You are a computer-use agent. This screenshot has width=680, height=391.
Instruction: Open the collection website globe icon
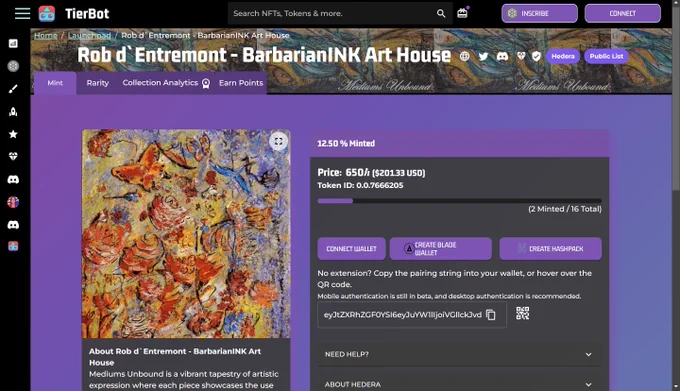click(x=464, y=56)
